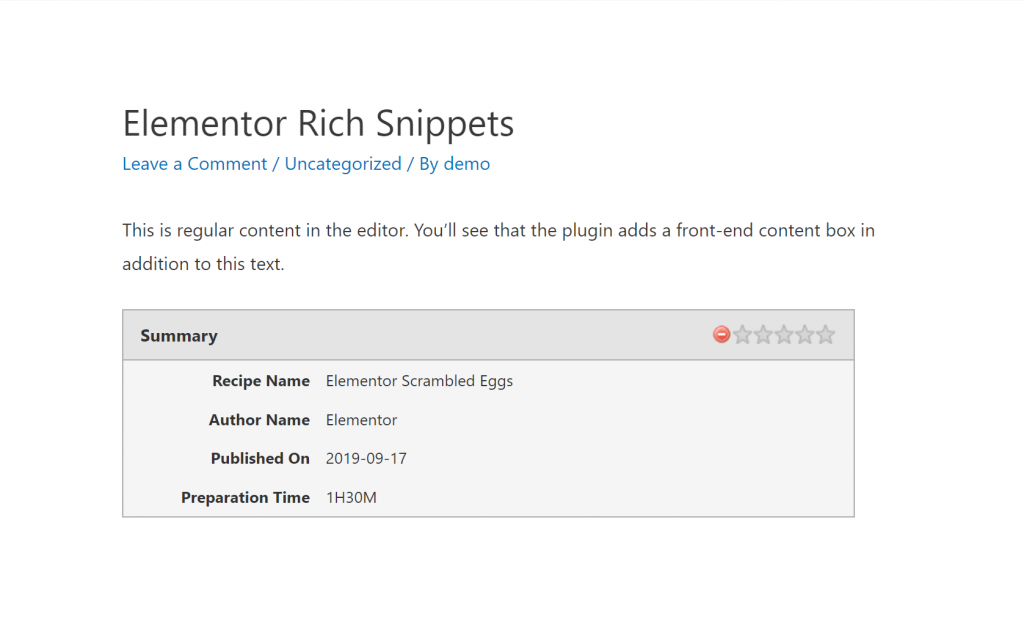Select the second rating star

(x=763, y=335)
